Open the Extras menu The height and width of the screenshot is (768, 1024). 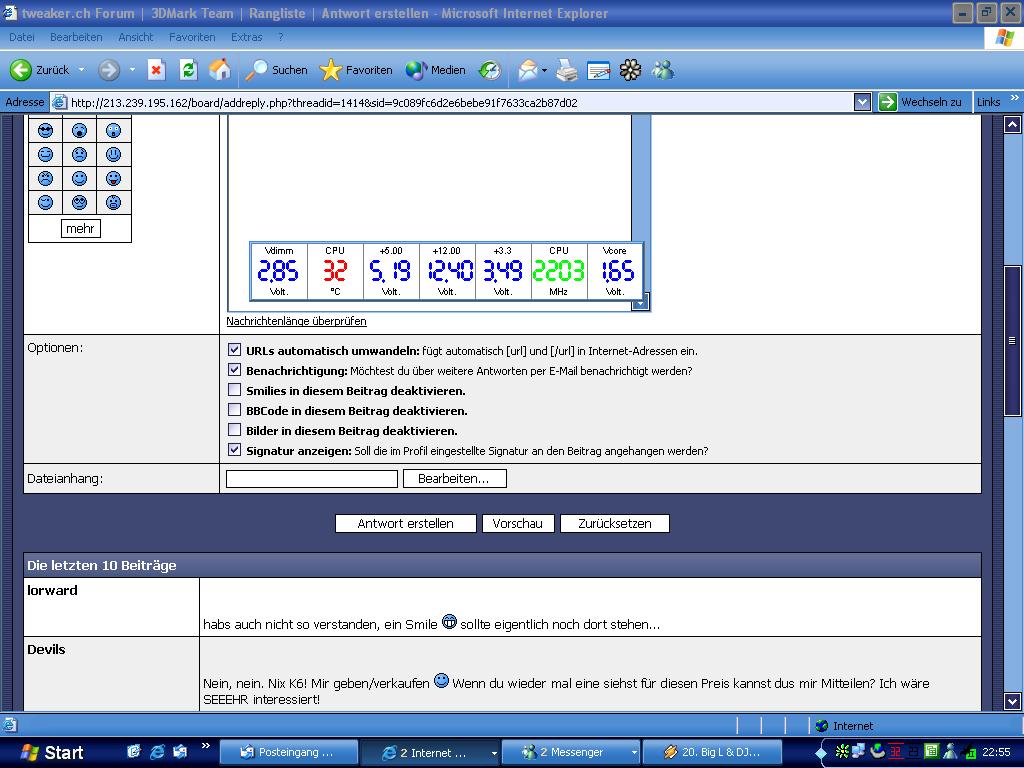pyautogui.click(x=246, y=37)
